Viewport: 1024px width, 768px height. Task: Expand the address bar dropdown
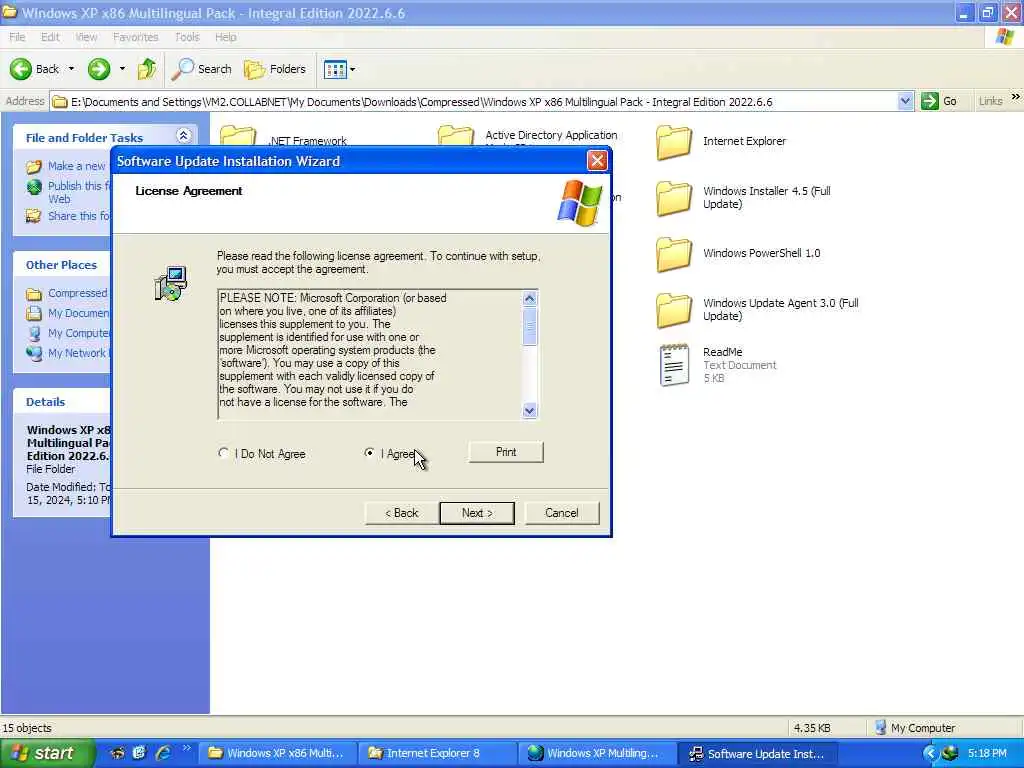(x=905, y=101)
